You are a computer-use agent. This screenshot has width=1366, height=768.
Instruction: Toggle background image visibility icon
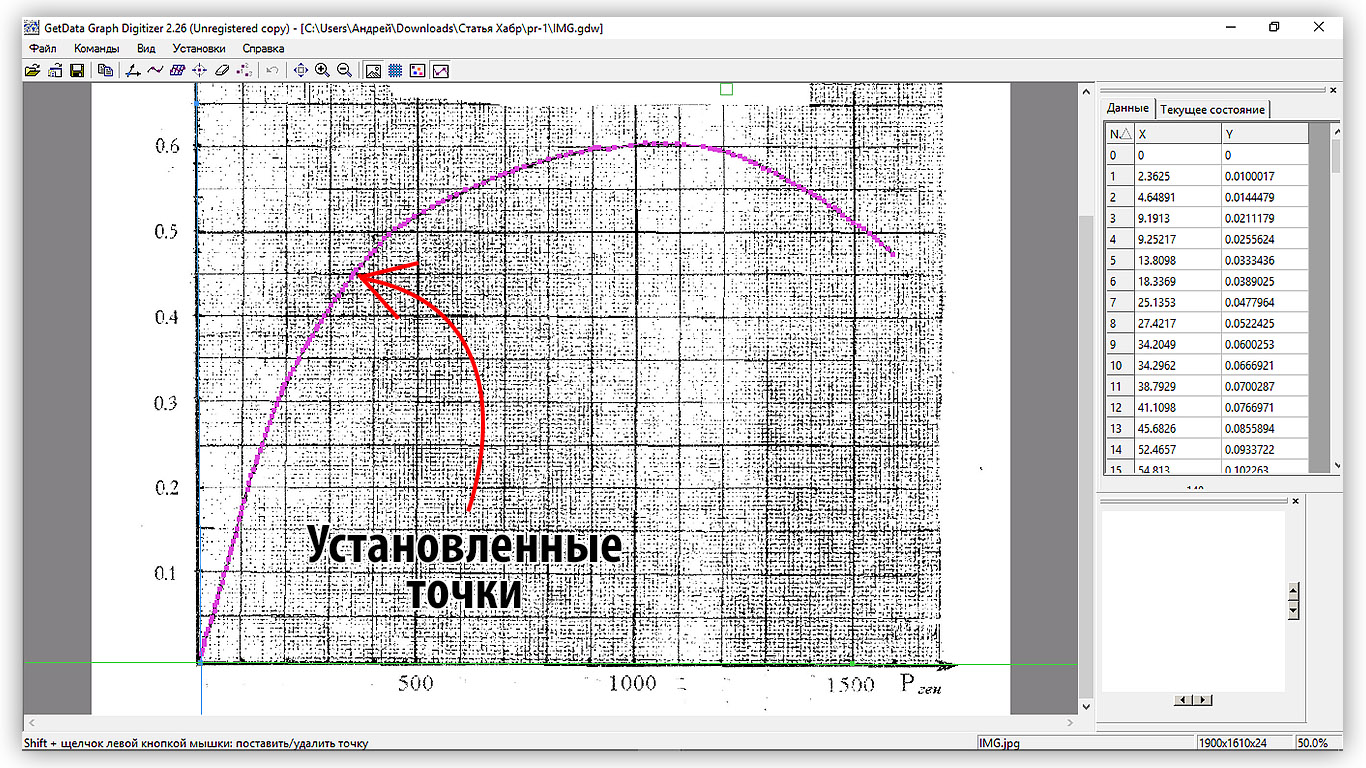click(373, 70)
